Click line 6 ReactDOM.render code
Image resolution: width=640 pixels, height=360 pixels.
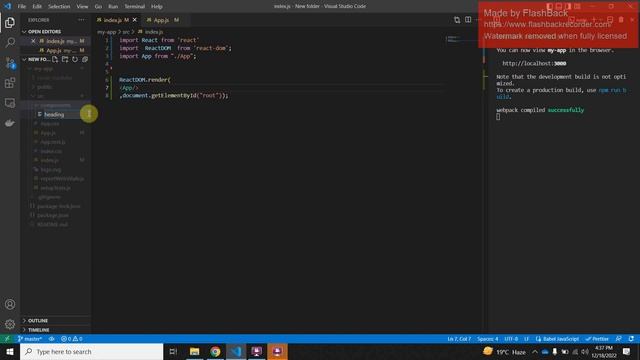click(x=145, y=80)
